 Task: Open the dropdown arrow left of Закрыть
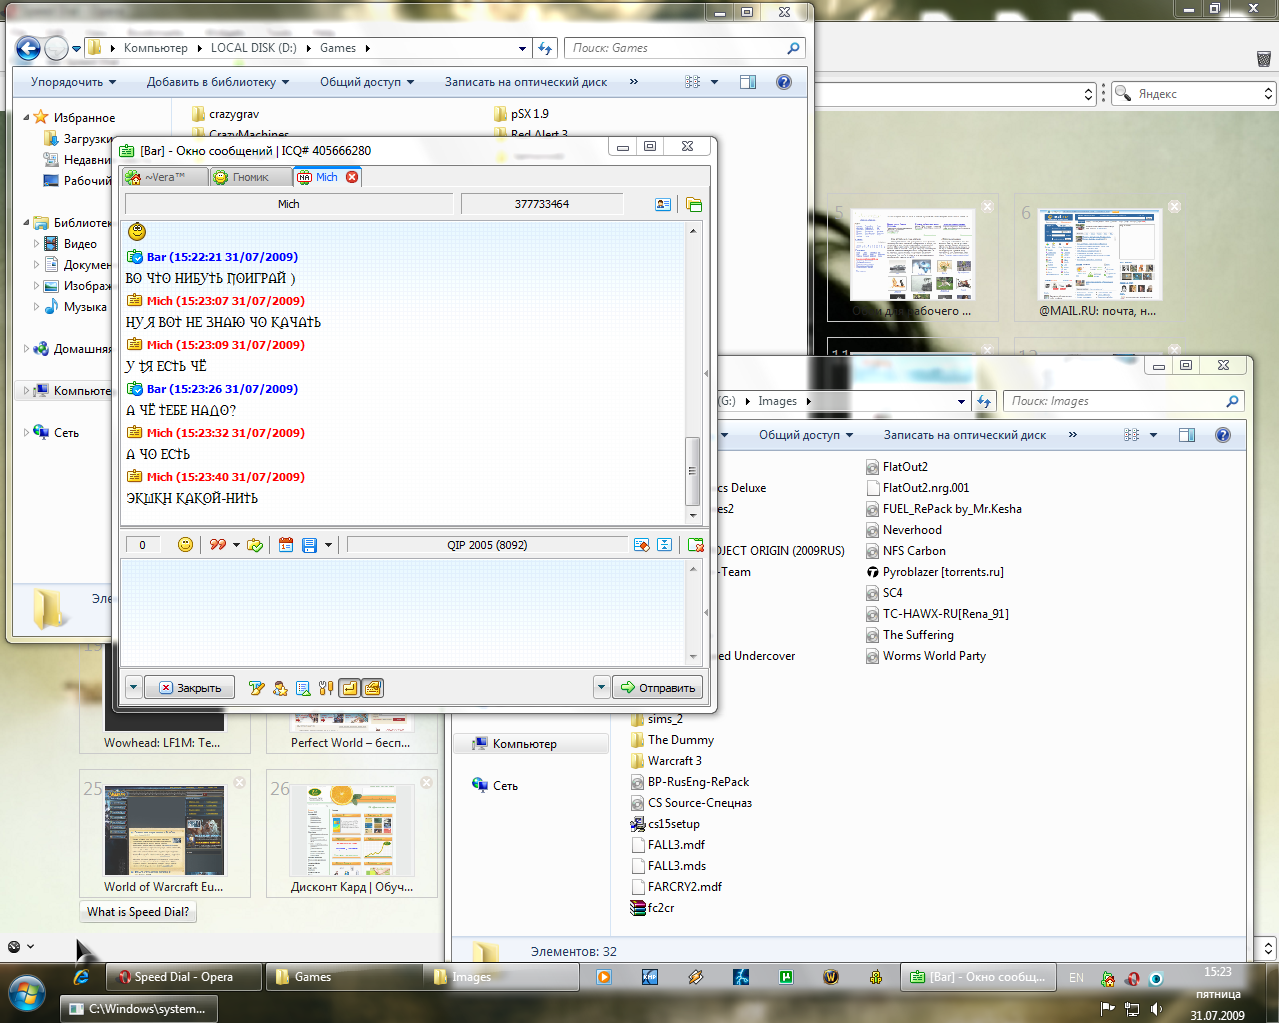134,688
